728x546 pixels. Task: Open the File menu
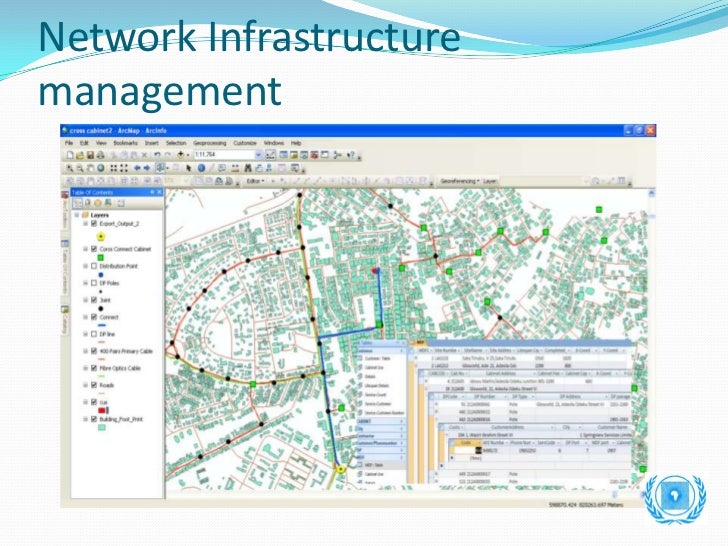coord(69,143)
